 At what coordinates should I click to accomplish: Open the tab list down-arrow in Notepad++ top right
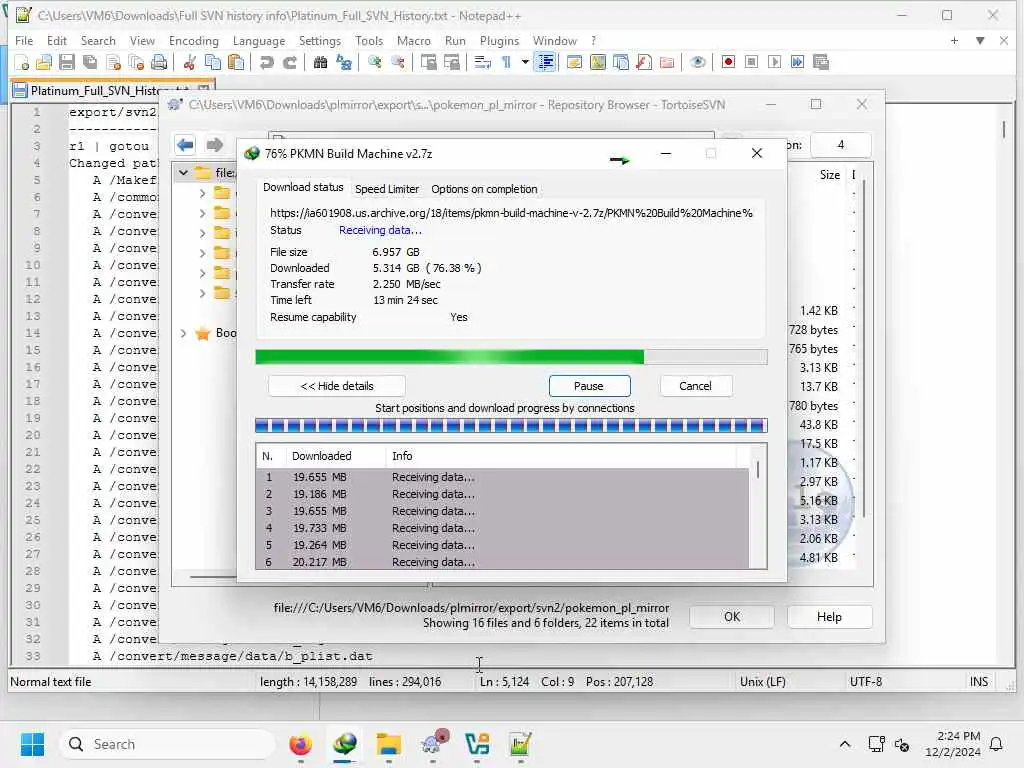click(980, 40)
